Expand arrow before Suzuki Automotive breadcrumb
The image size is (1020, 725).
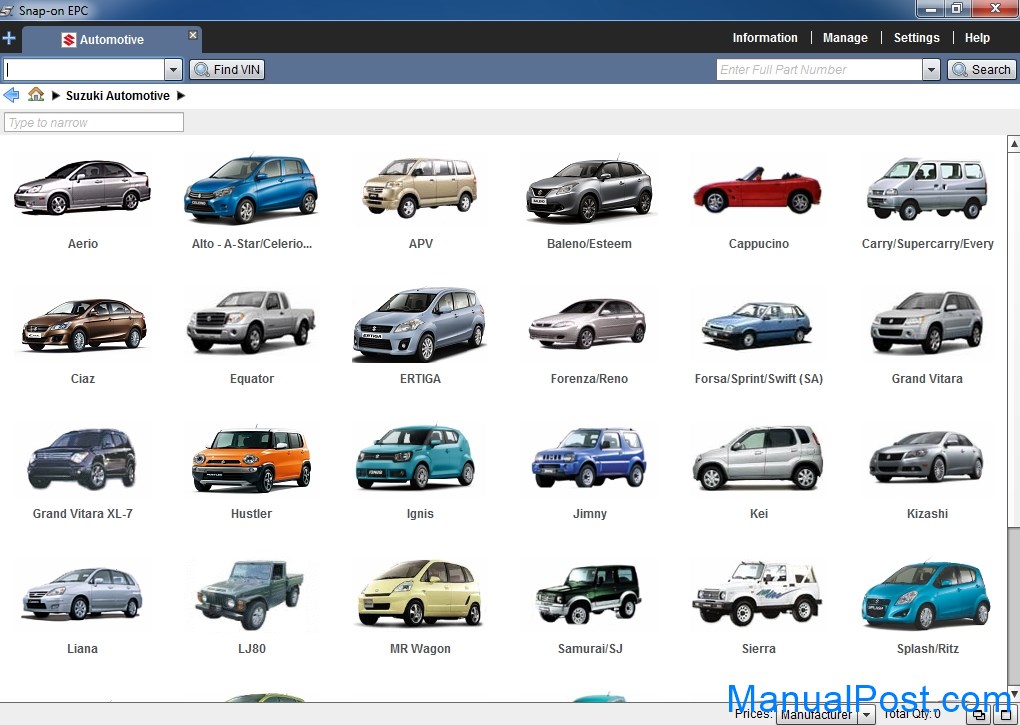[x=55, y=96]
